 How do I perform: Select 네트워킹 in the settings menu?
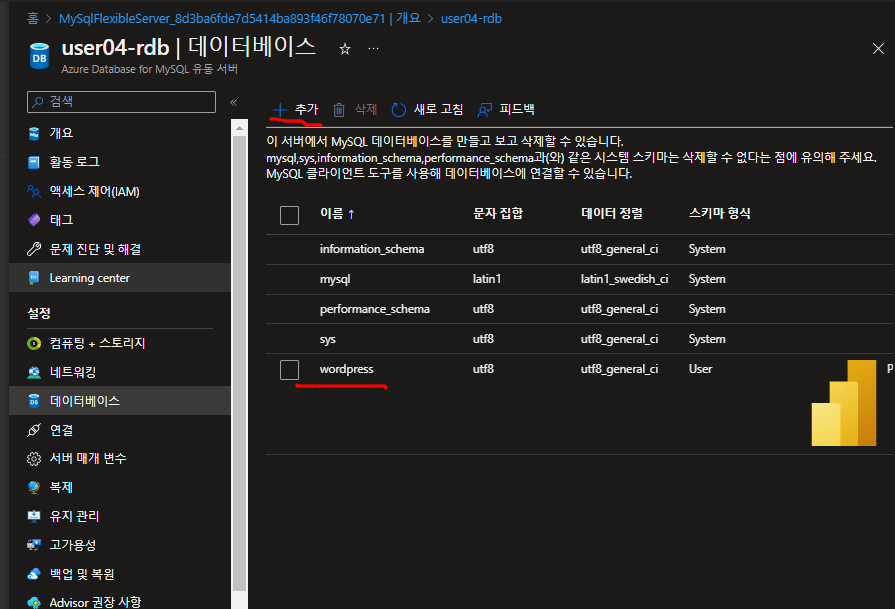click(x=72, y=372)
